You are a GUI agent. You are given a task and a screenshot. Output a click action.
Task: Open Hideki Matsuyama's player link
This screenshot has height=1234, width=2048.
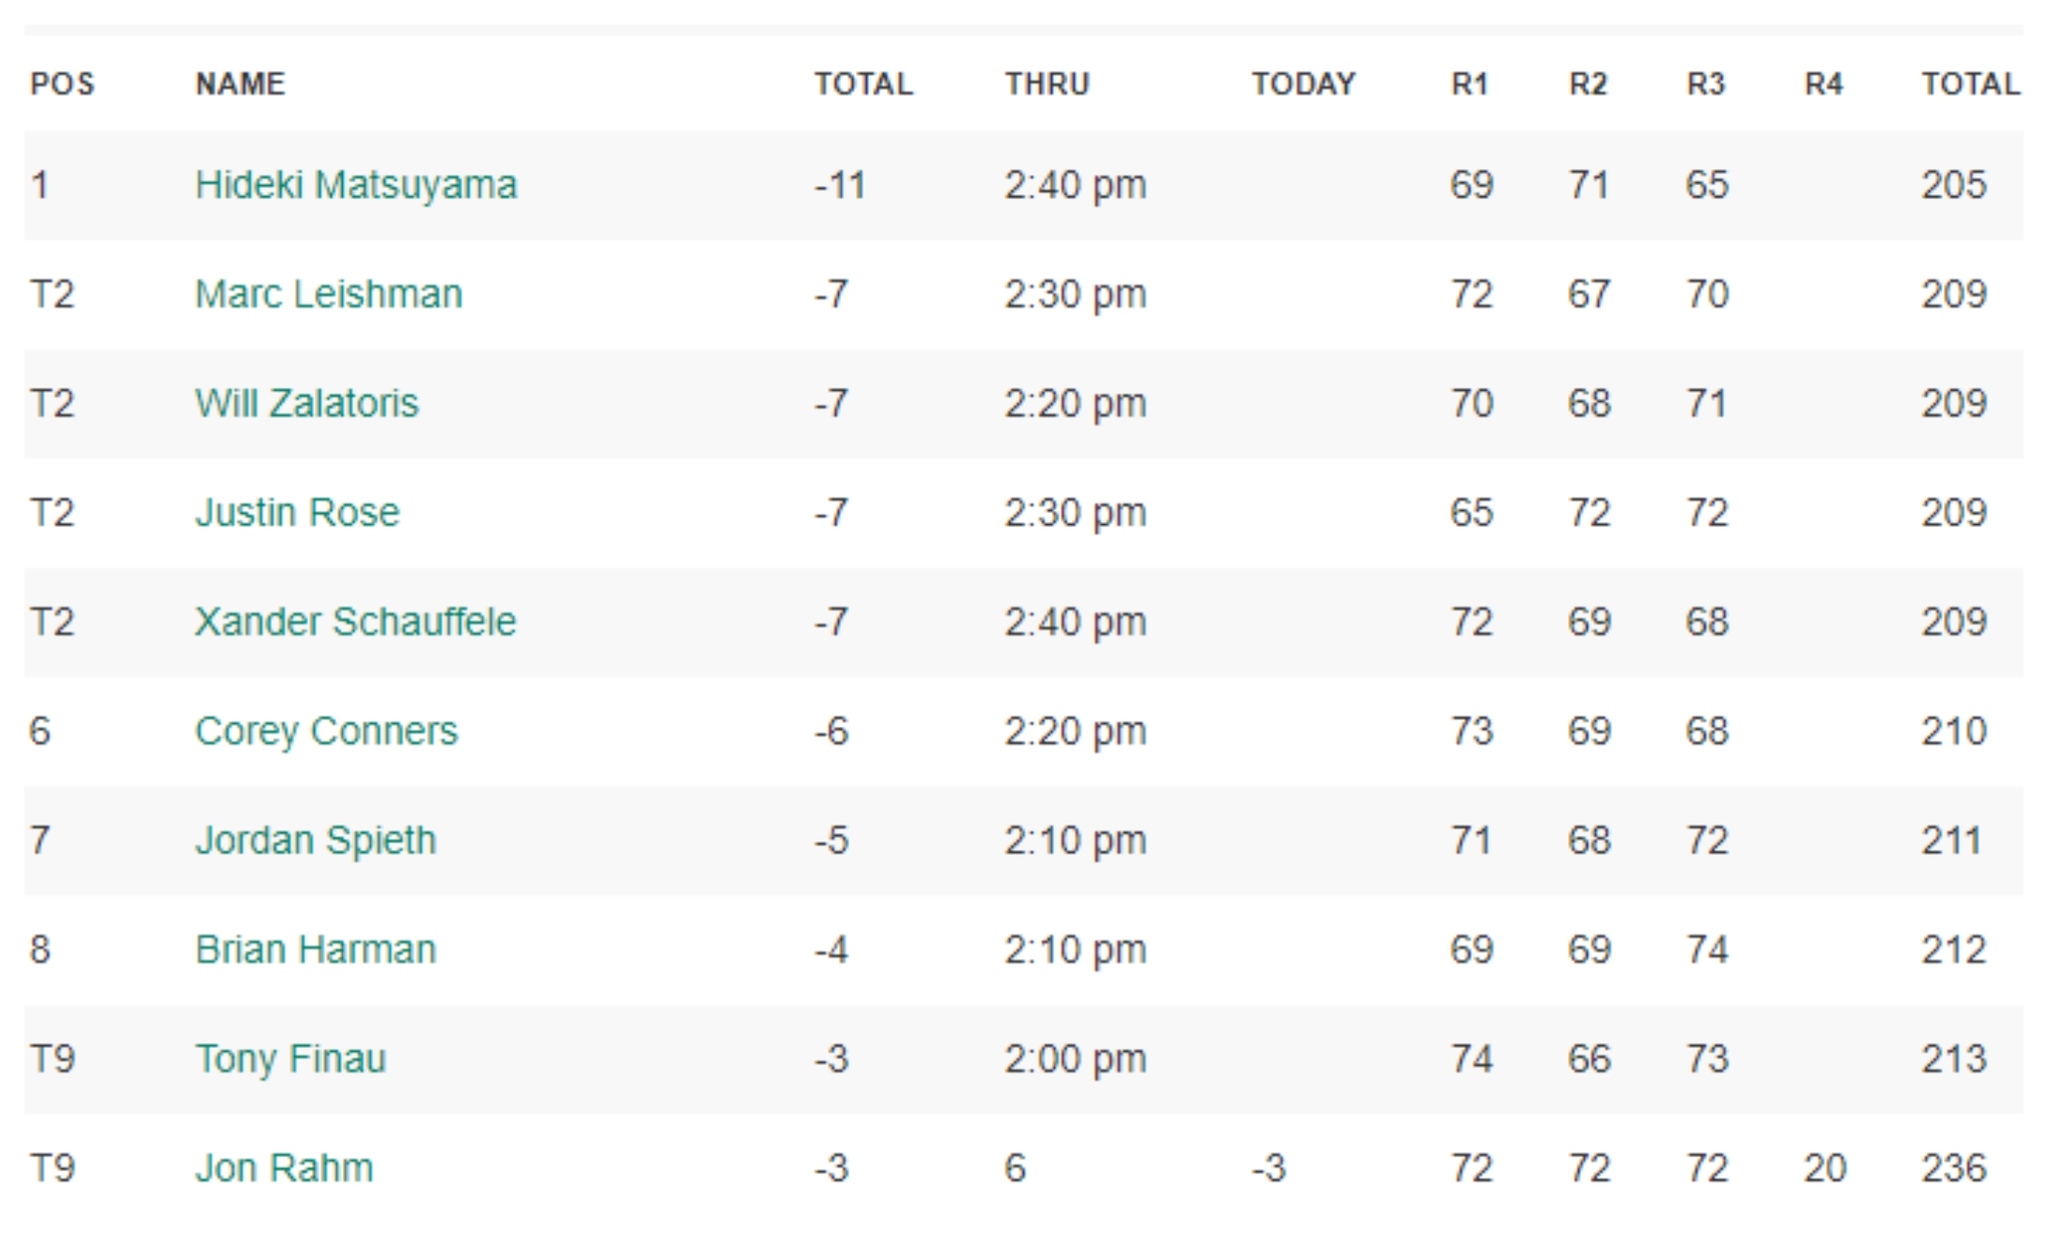355,185
